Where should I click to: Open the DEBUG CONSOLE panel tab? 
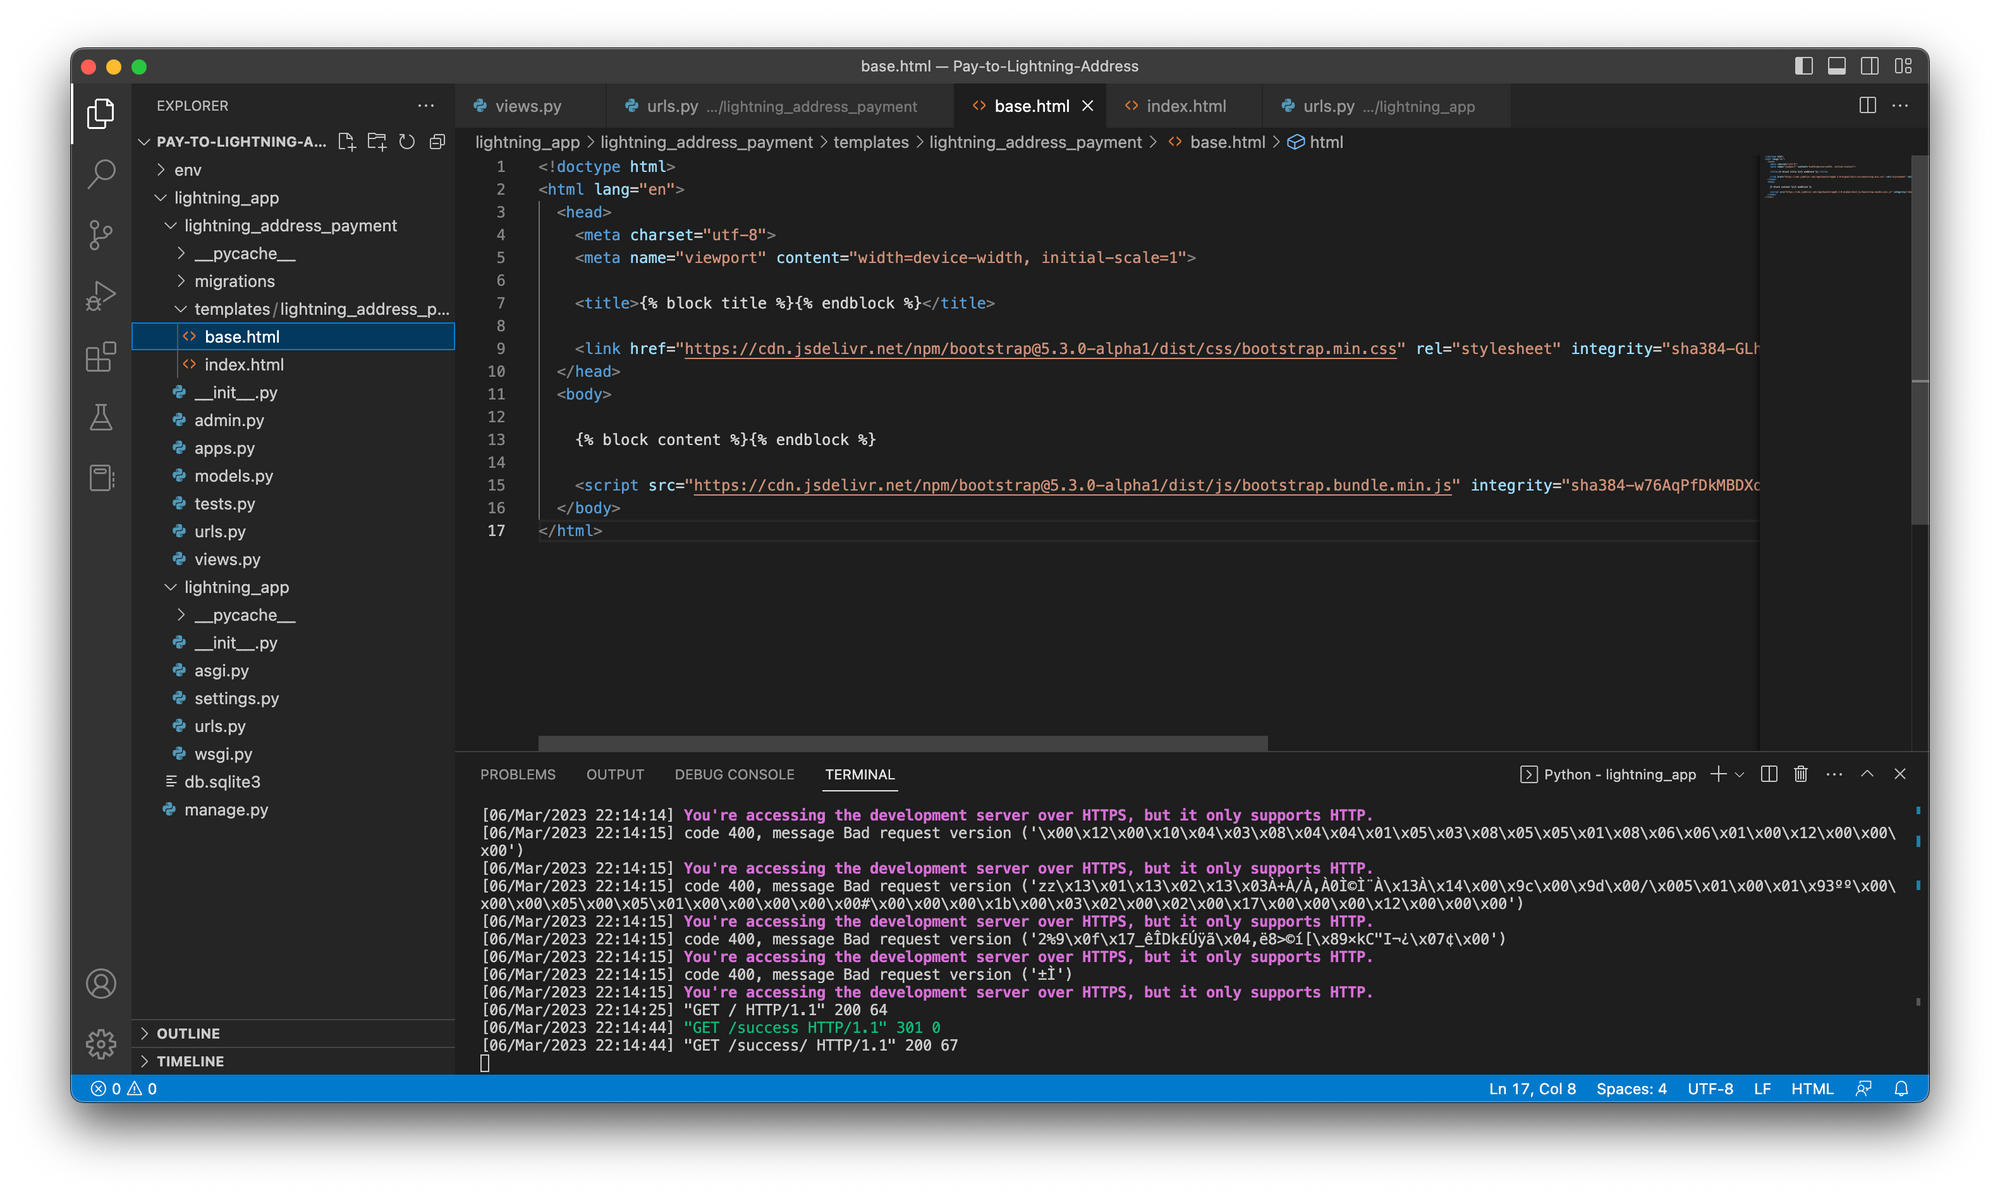(x=735, y=775)
